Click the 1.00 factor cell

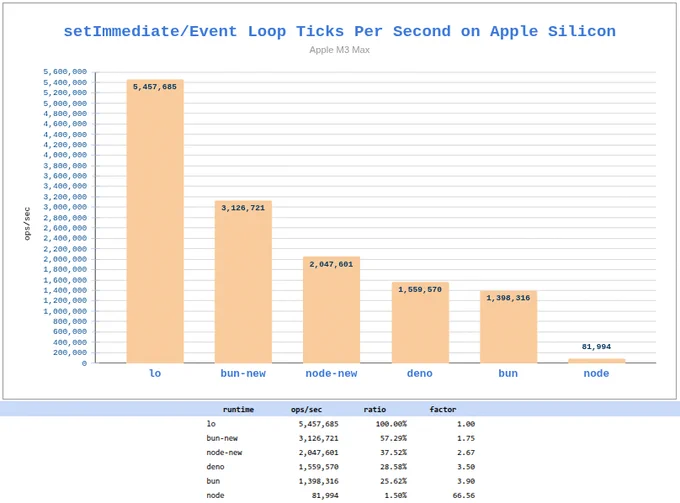[x=466, y=424]
